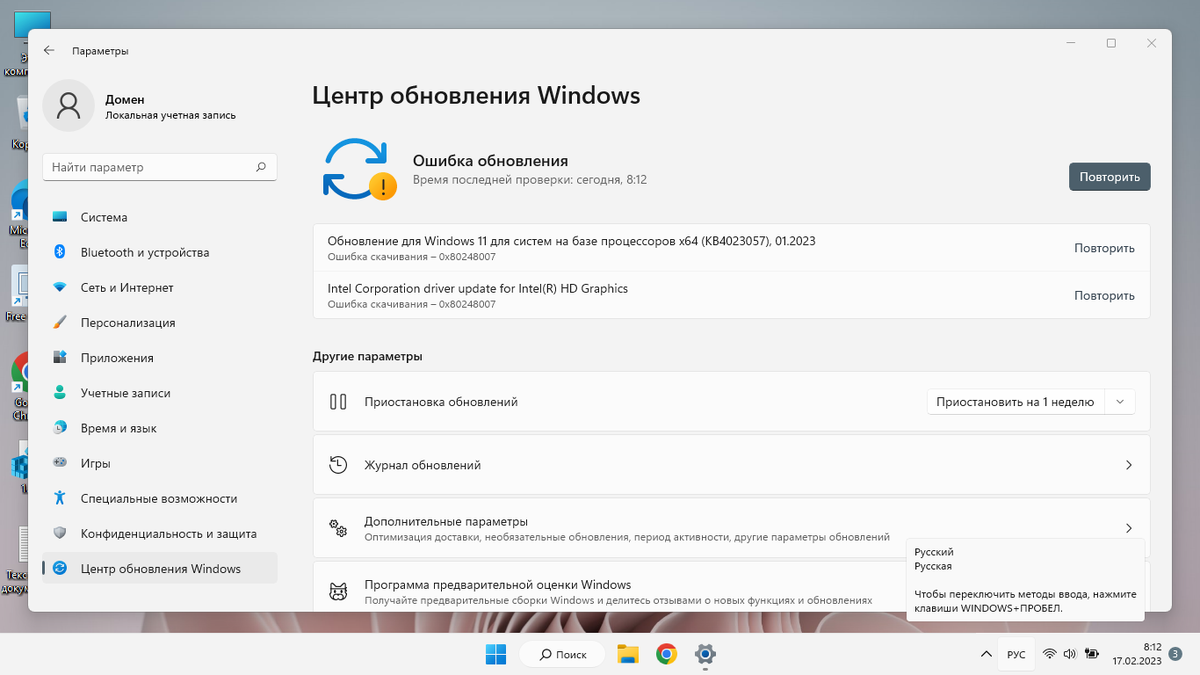Click the Settings gear icon on taskbar
The width and height of the screenshot is (1200, 675).
pyautogui.click(x=705, y=654)
